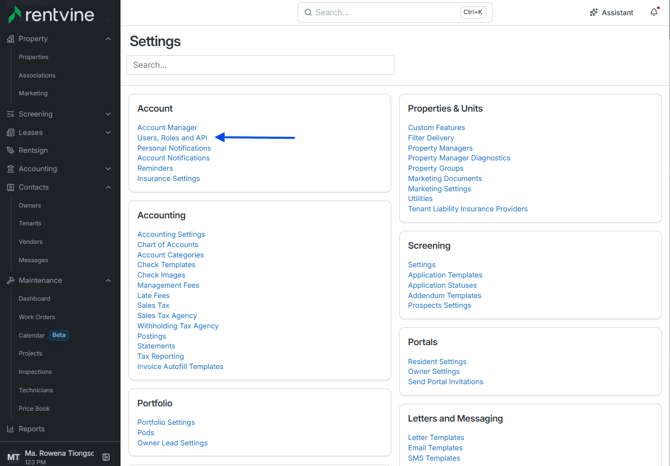Open Application Templates link

pyautogui.click(x=445, y=275)
